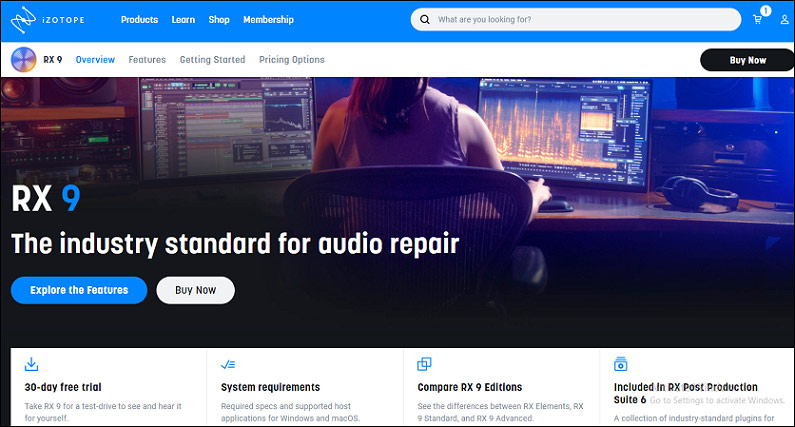Click the RX 9 product logo icon
This screenshot has width=795, height=427.
[x=23, y=60]
